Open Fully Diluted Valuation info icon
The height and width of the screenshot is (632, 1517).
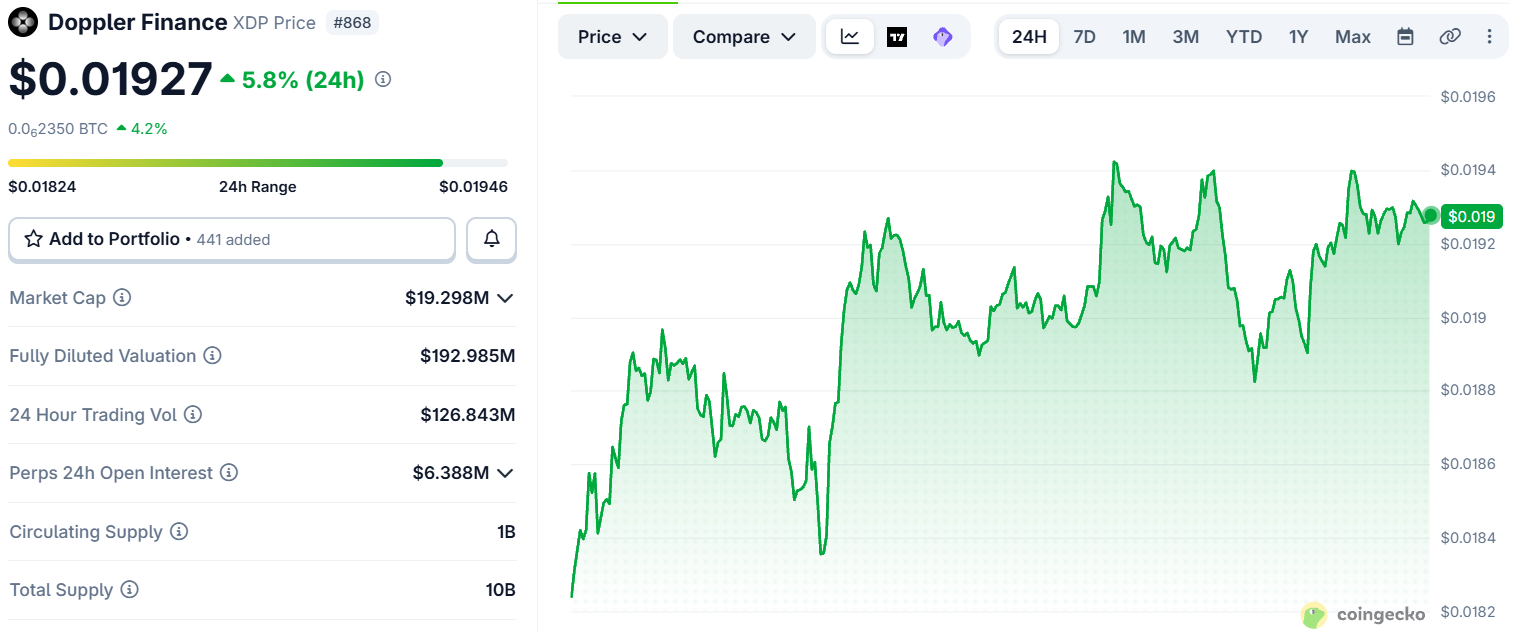point(212,356)
